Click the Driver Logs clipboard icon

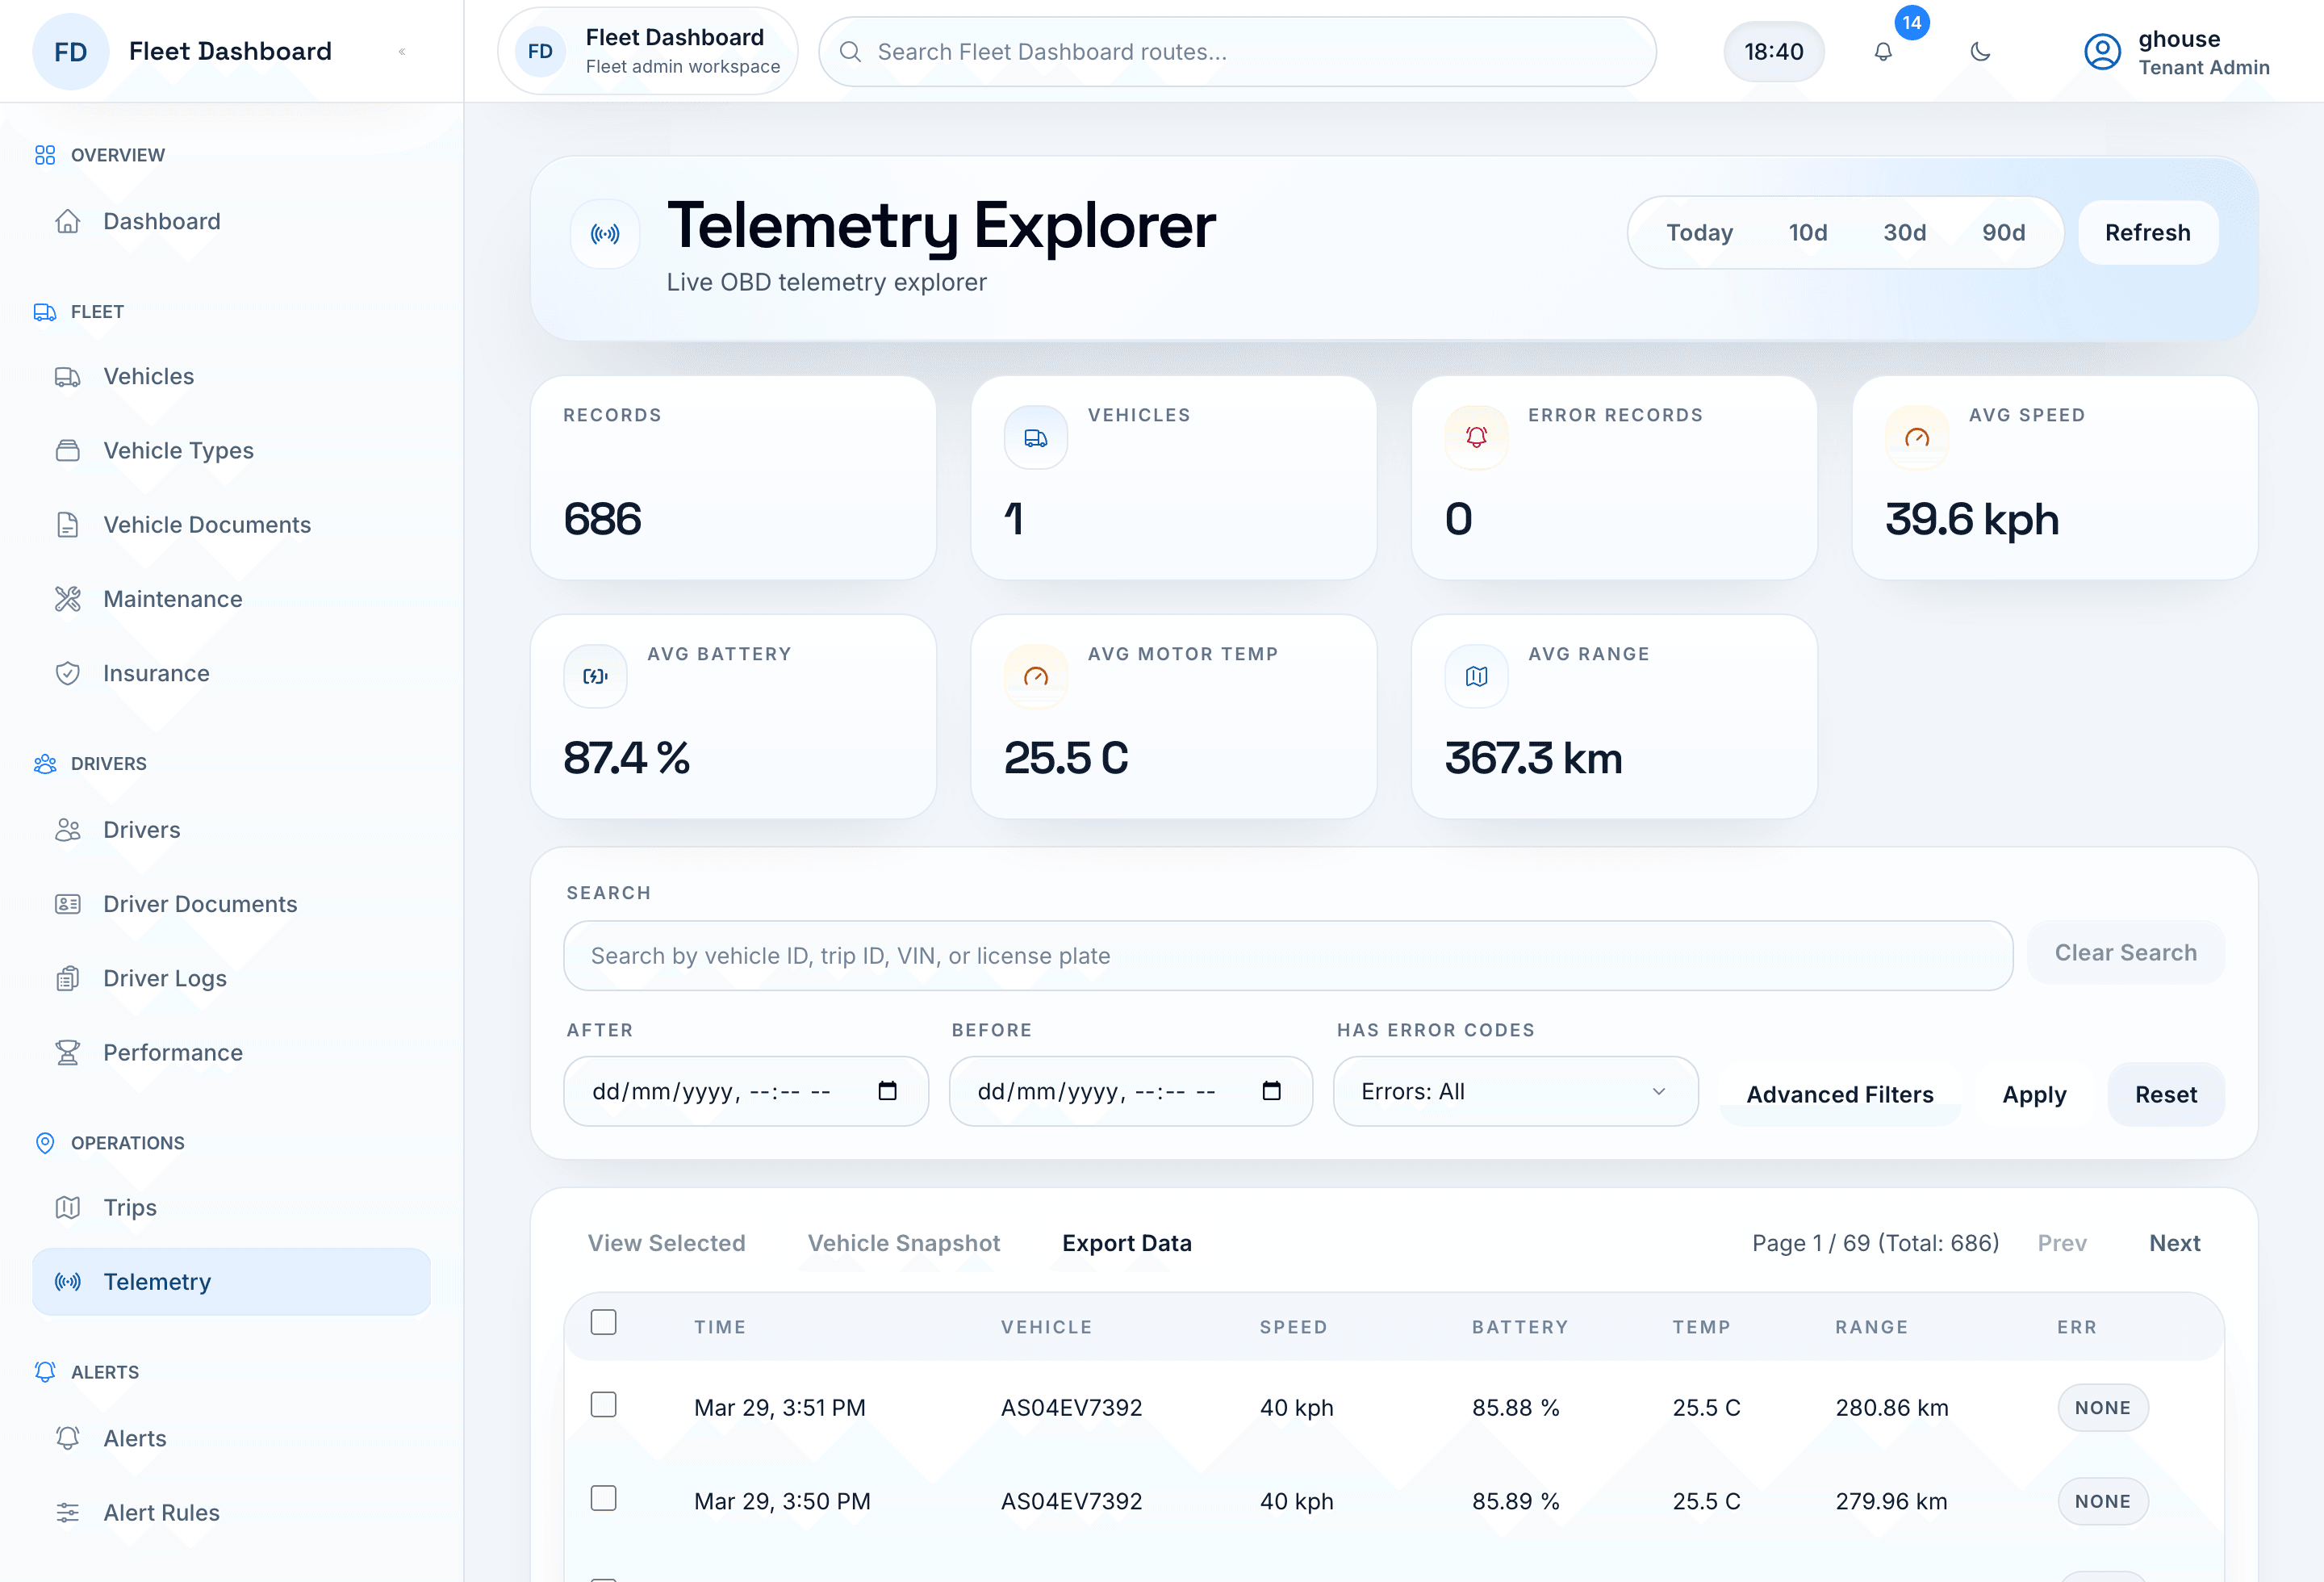click(67, 978)
